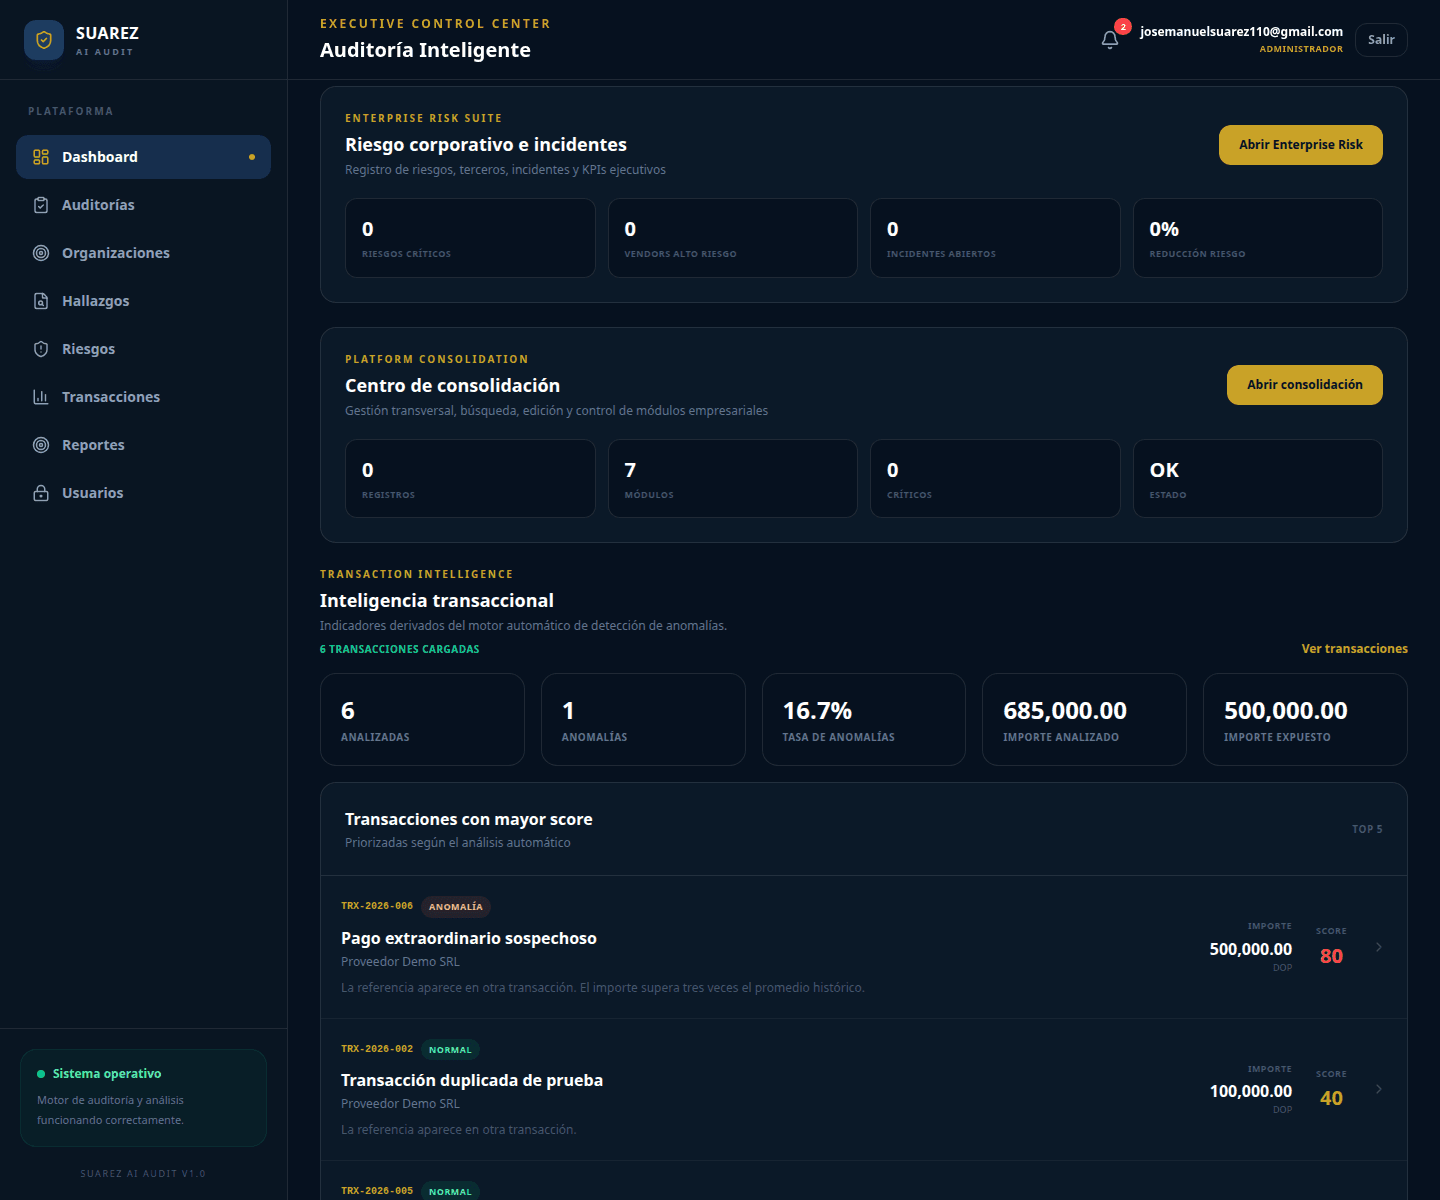Expand TRX-2026-002 row chevron
The height and width of the screenshot is (1200, 1440).
[1379, 1089]
